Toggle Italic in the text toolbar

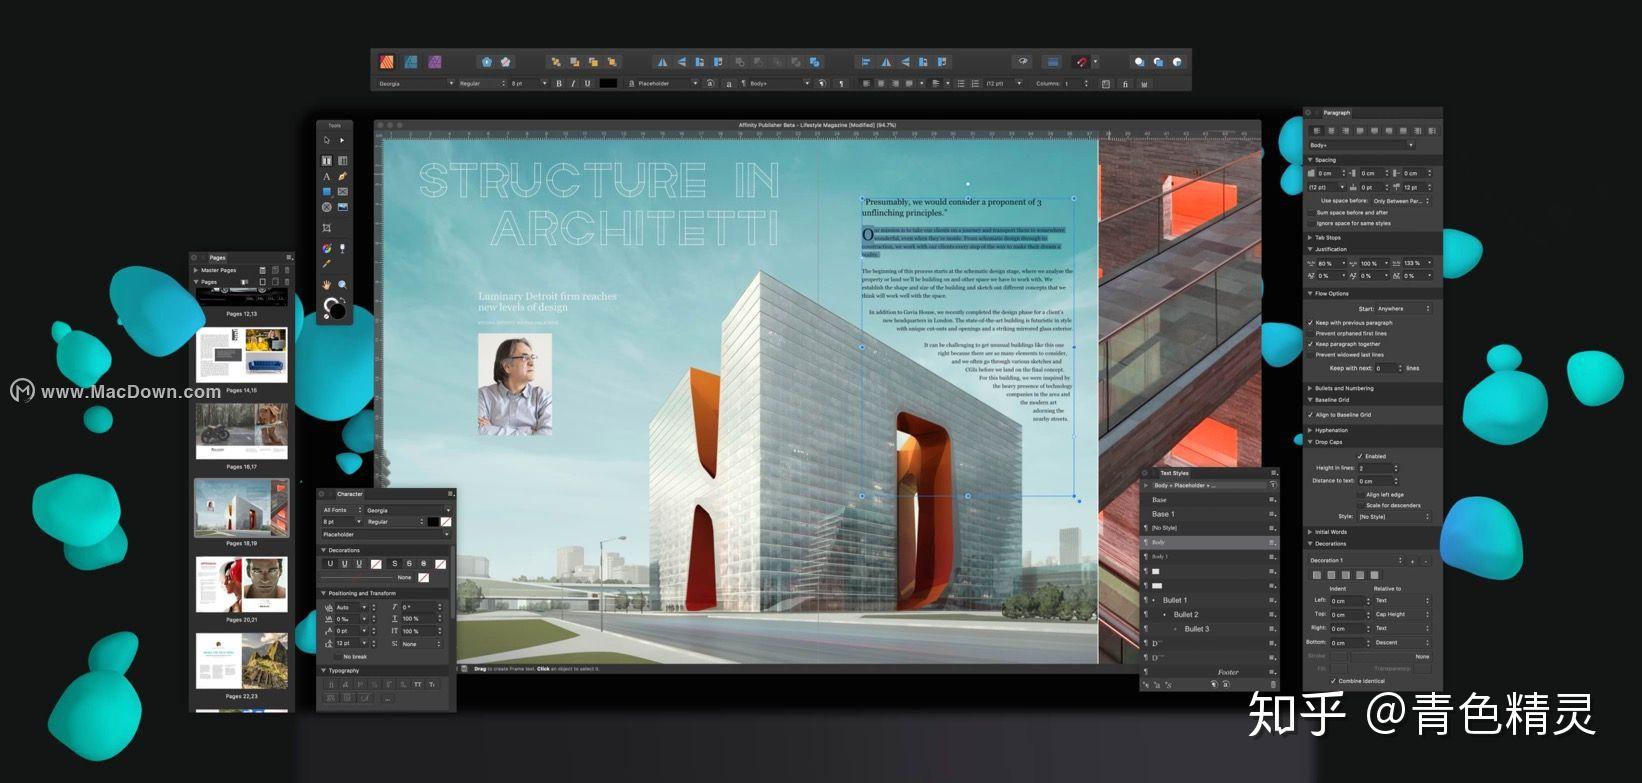[573, 84]
